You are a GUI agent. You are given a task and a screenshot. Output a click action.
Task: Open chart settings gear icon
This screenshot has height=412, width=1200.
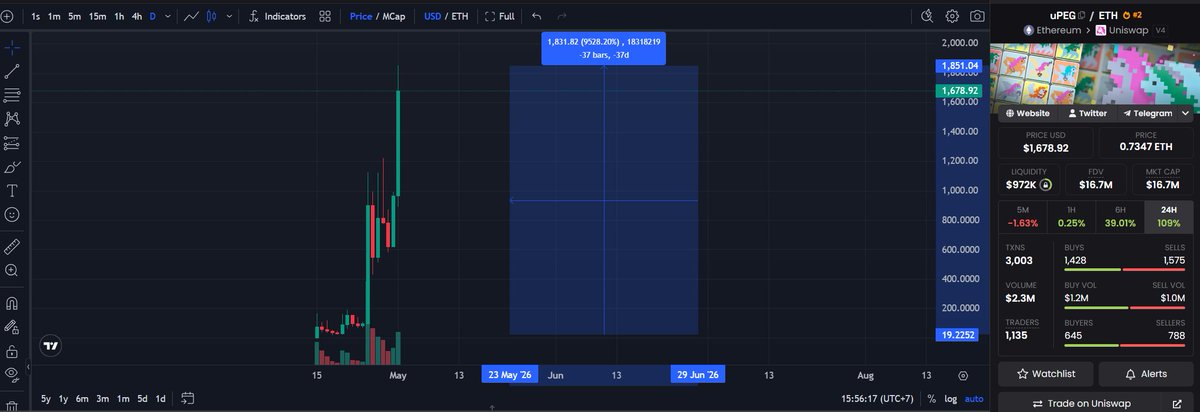click(x=952, y=17)
